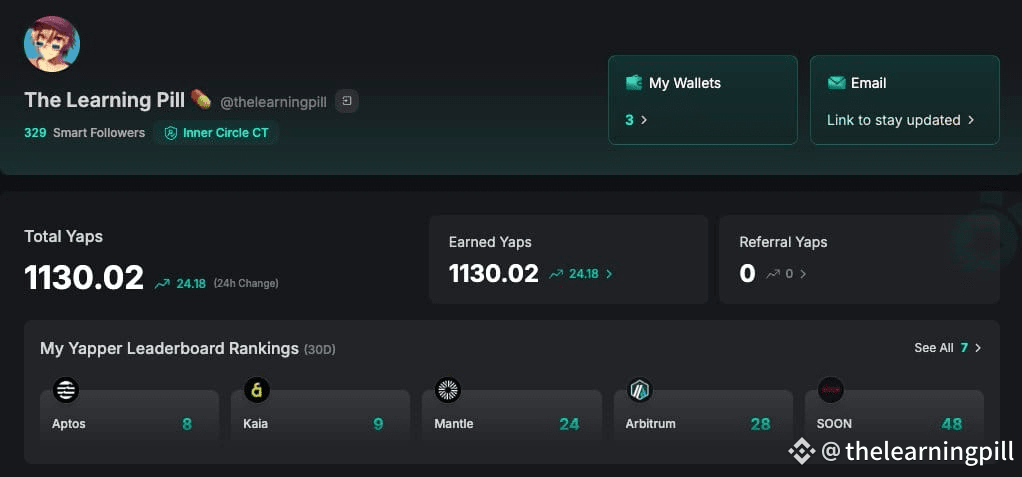Click the Inner Circle CT shield icon

tap(171, 133)
